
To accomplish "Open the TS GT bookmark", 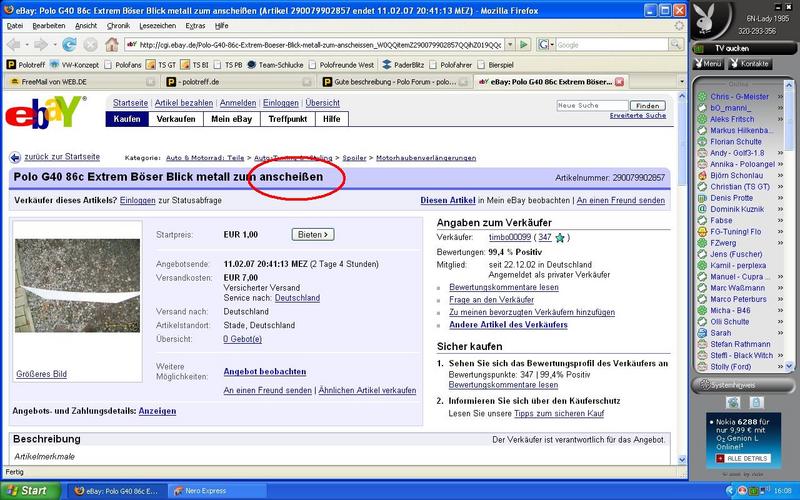I will pyautogui.click(x=161, y=65).
